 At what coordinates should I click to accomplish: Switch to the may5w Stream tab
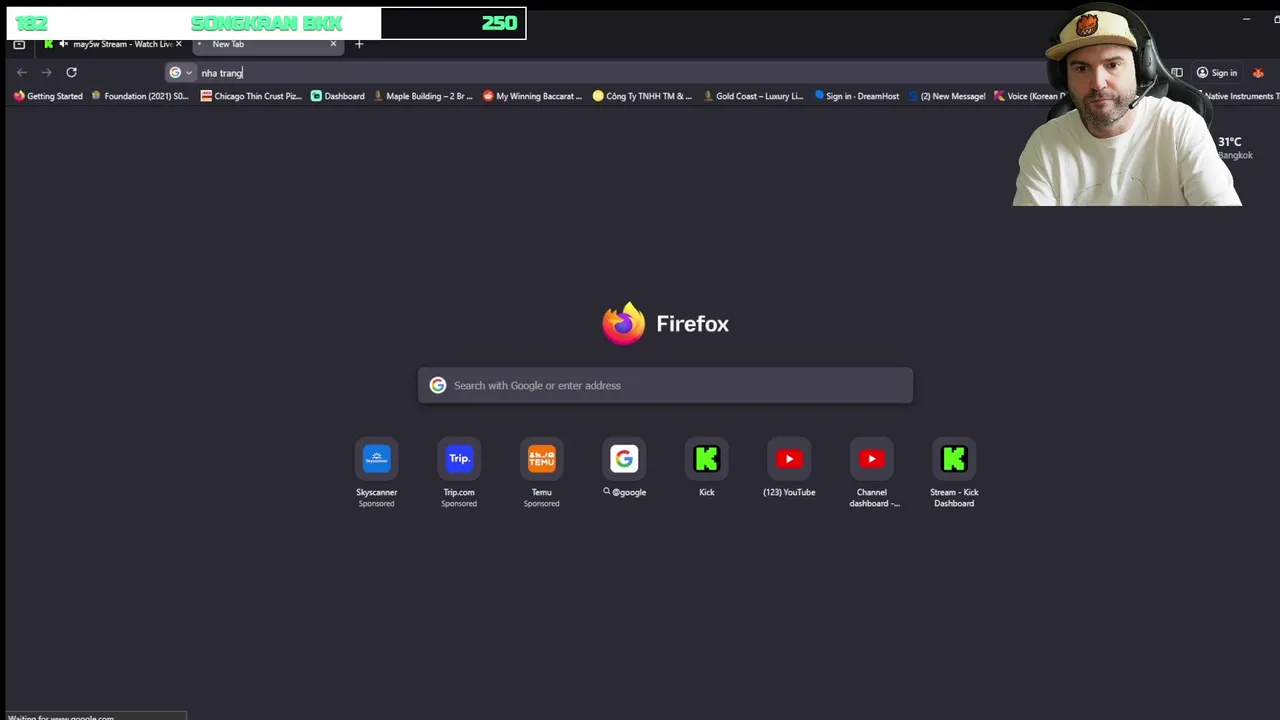point(112,44)
